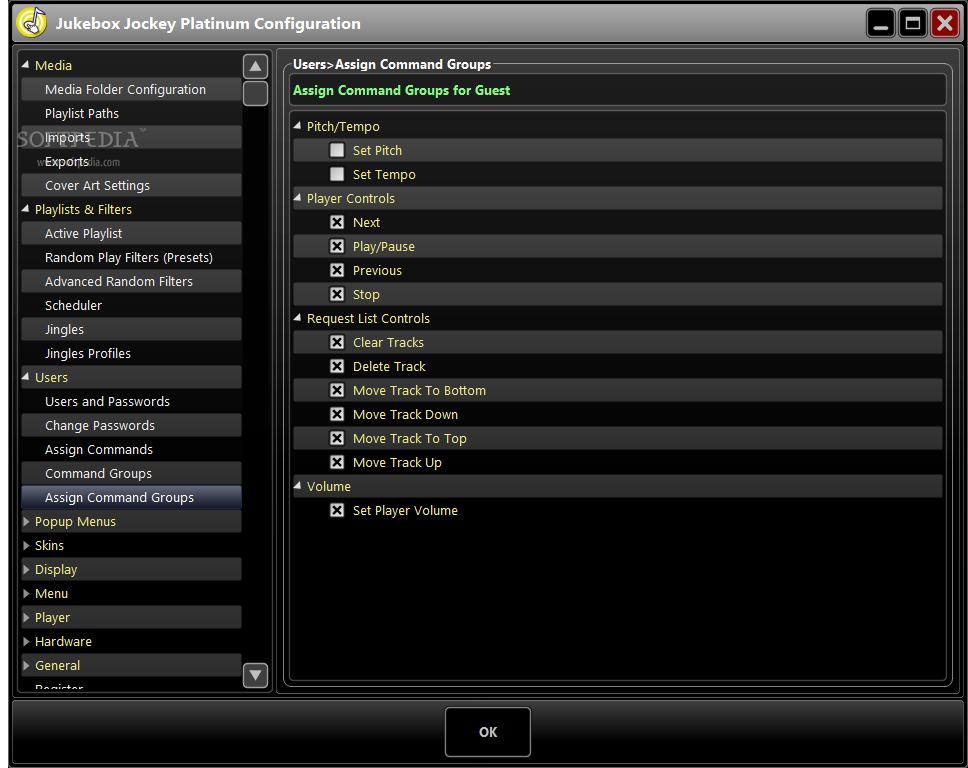
Task: Collapse the Users tree section
Action: [25, 377]
